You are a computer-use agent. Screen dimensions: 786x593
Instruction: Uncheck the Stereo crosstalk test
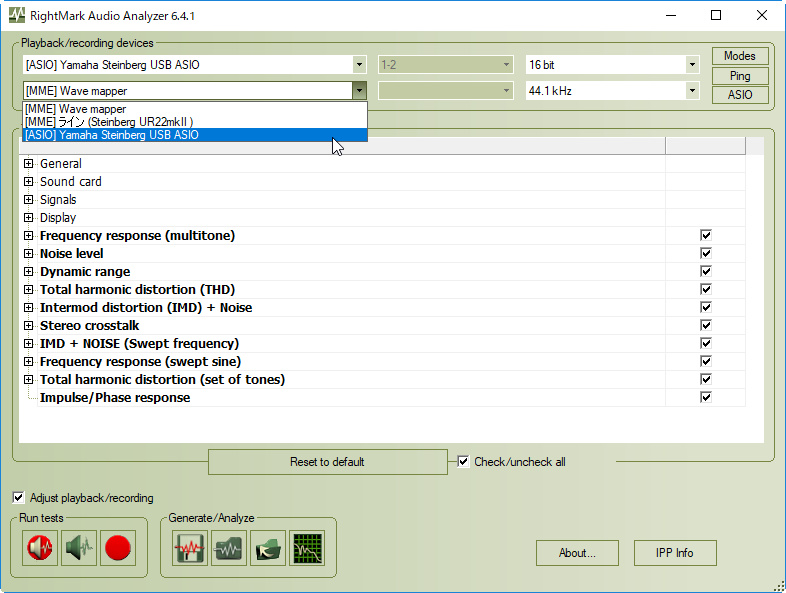706,325
